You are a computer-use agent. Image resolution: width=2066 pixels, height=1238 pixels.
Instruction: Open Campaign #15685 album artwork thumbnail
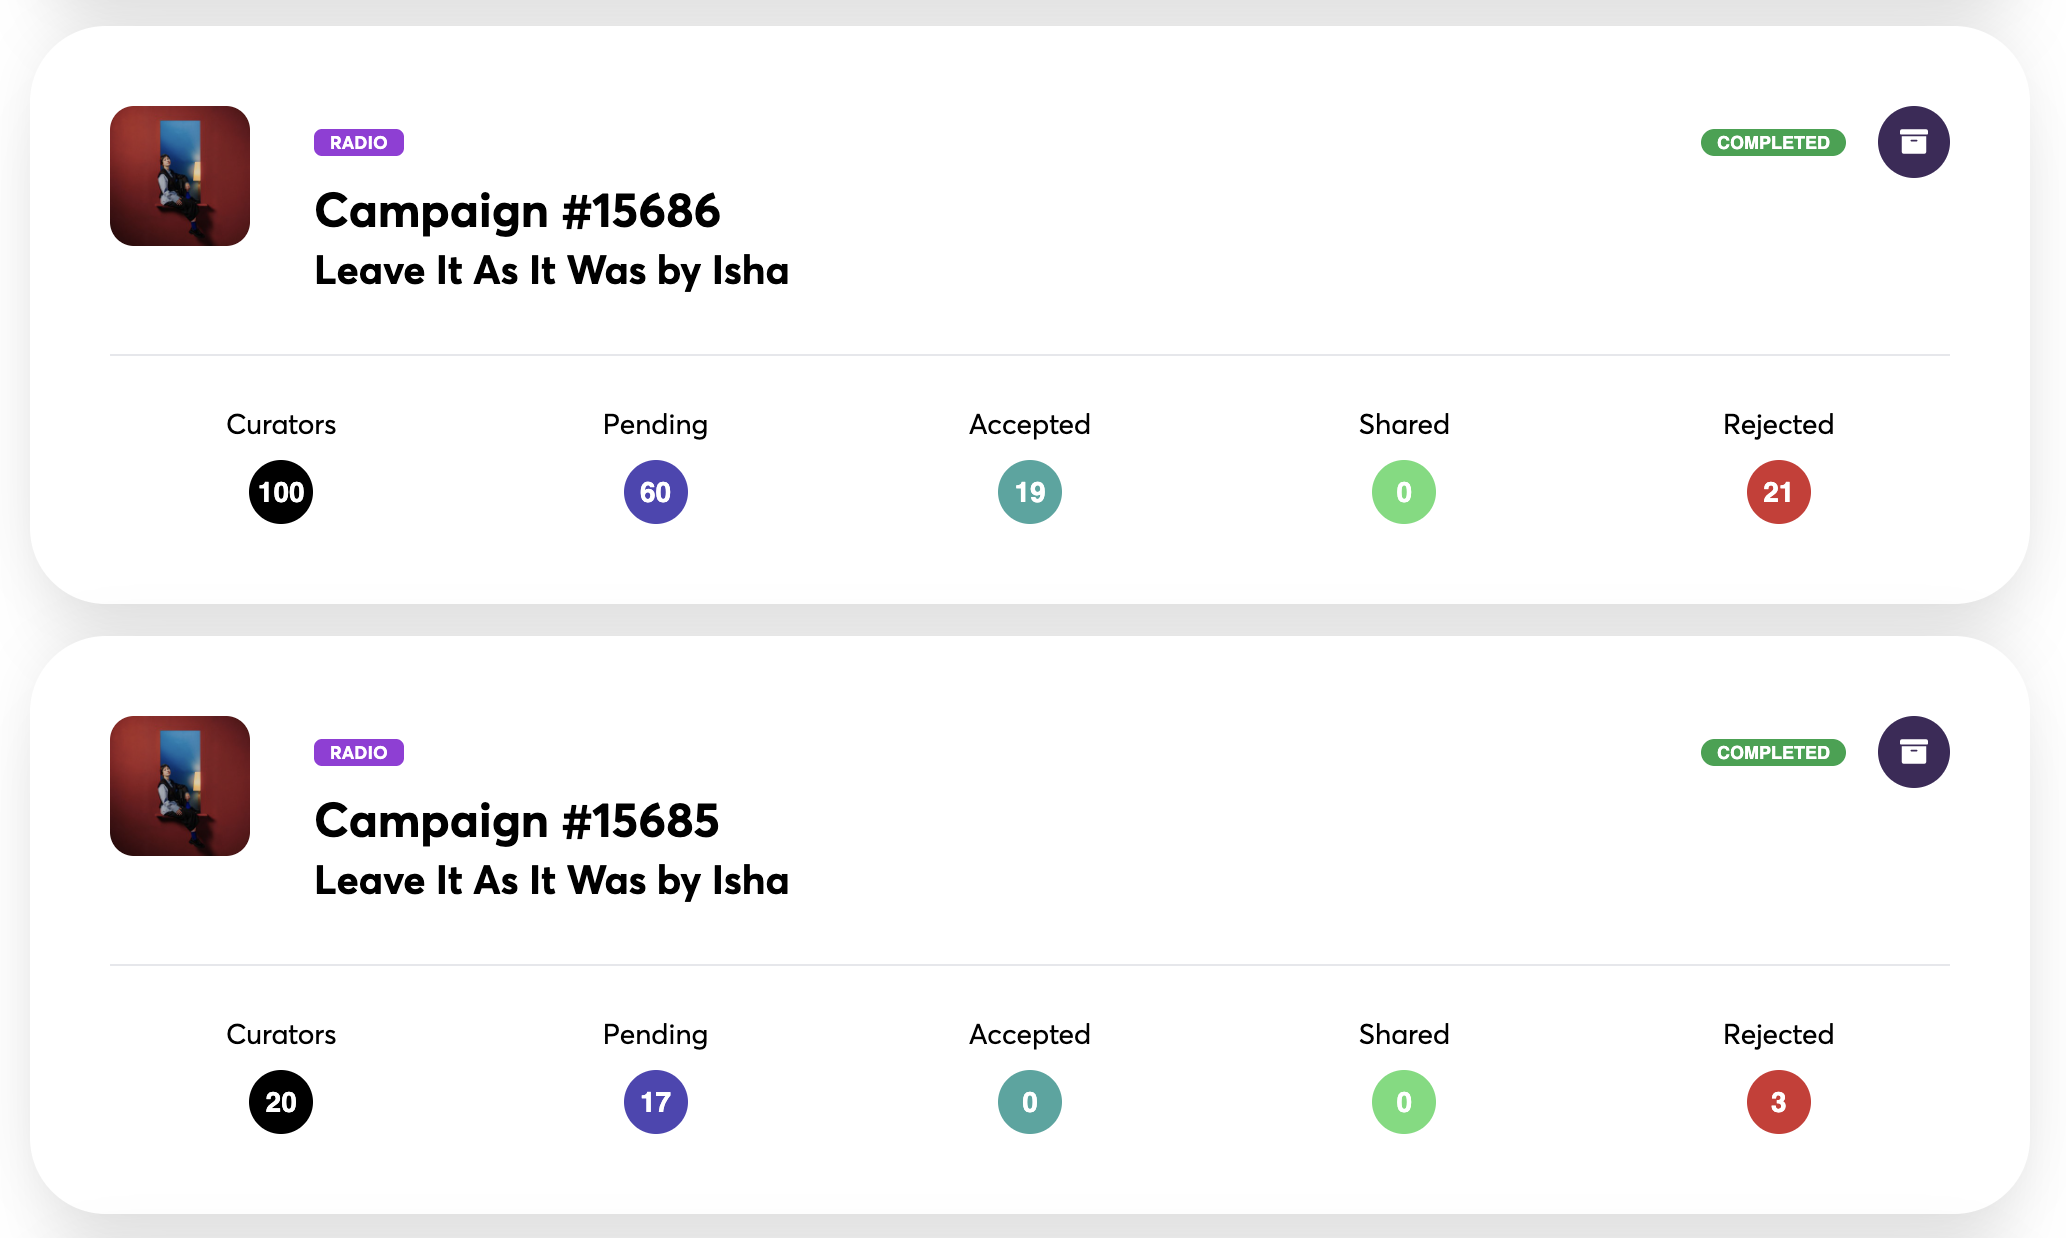coord(180,786)
